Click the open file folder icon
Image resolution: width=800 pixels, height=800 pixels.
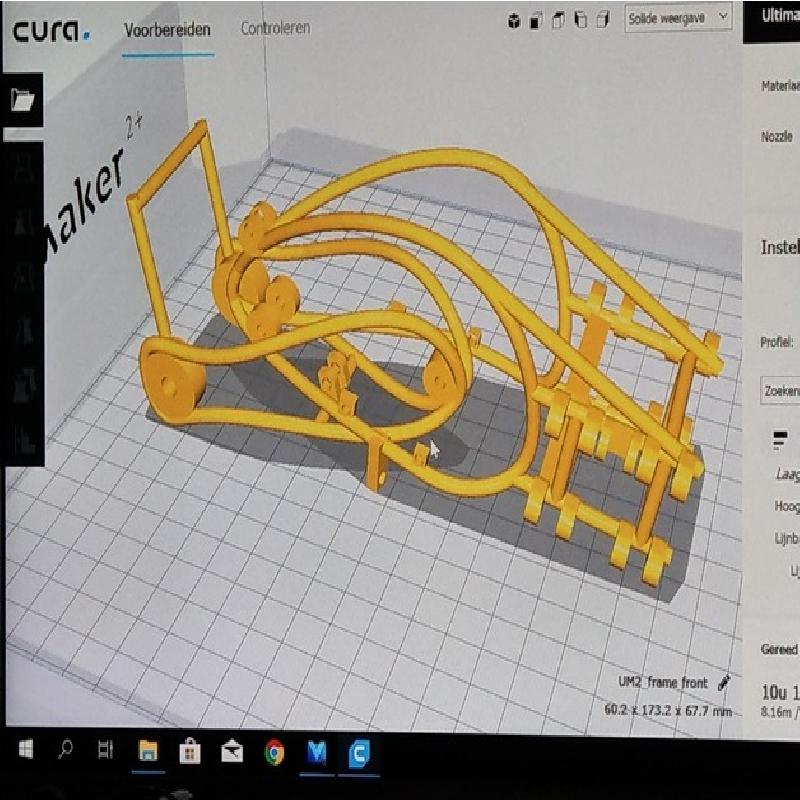pyautogui.click(x=22, y=99)
